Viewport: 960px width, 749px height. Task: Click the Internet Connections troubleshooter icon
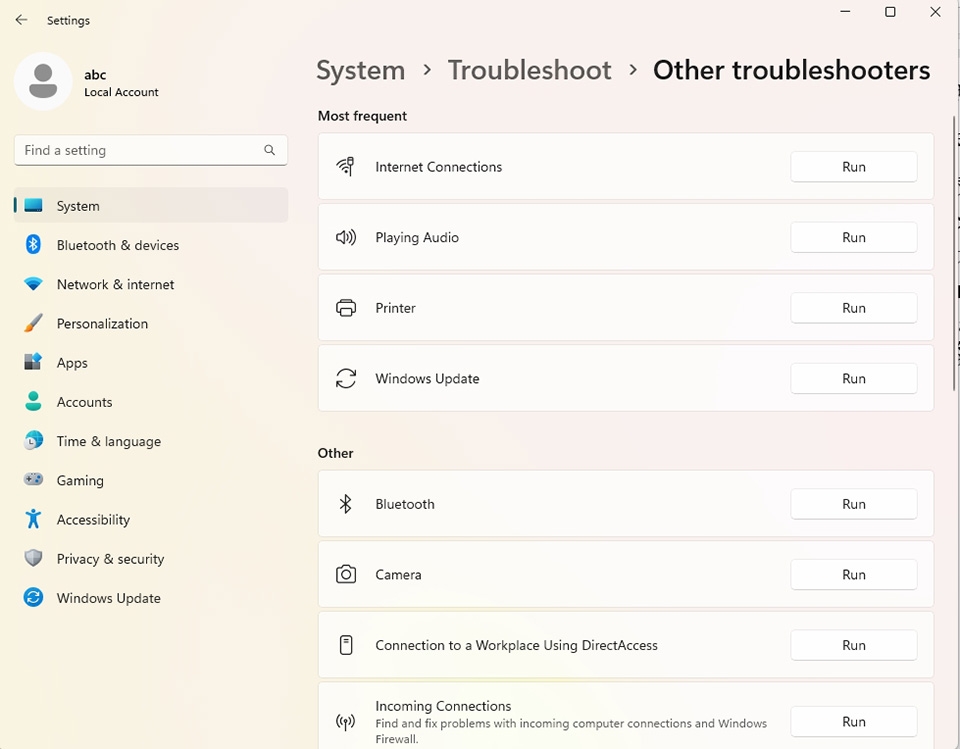[x=345, y=166]
